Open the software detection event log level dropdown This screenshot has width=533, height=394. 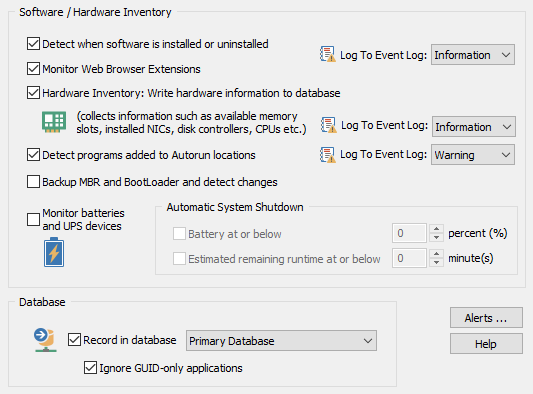tap(472, 54)
